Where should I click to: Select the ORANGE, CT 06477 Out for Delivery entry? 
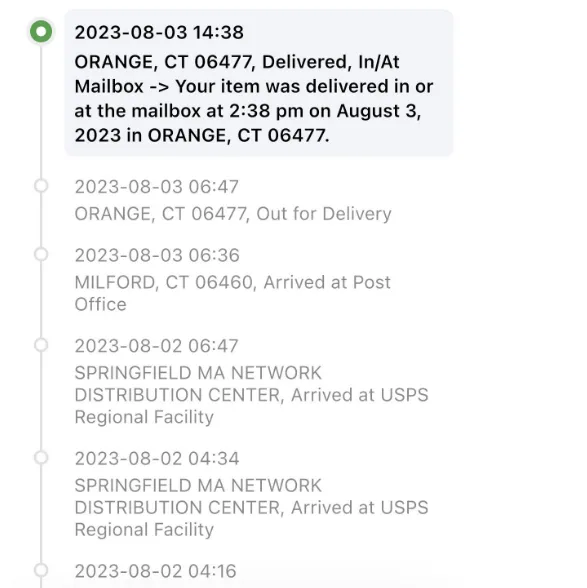tap(233, 214)
